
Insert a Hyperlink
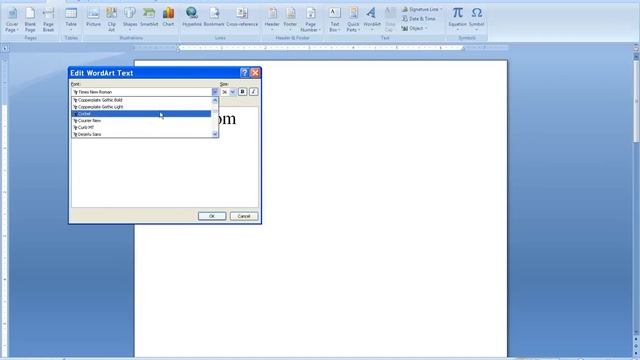[192, 18]
